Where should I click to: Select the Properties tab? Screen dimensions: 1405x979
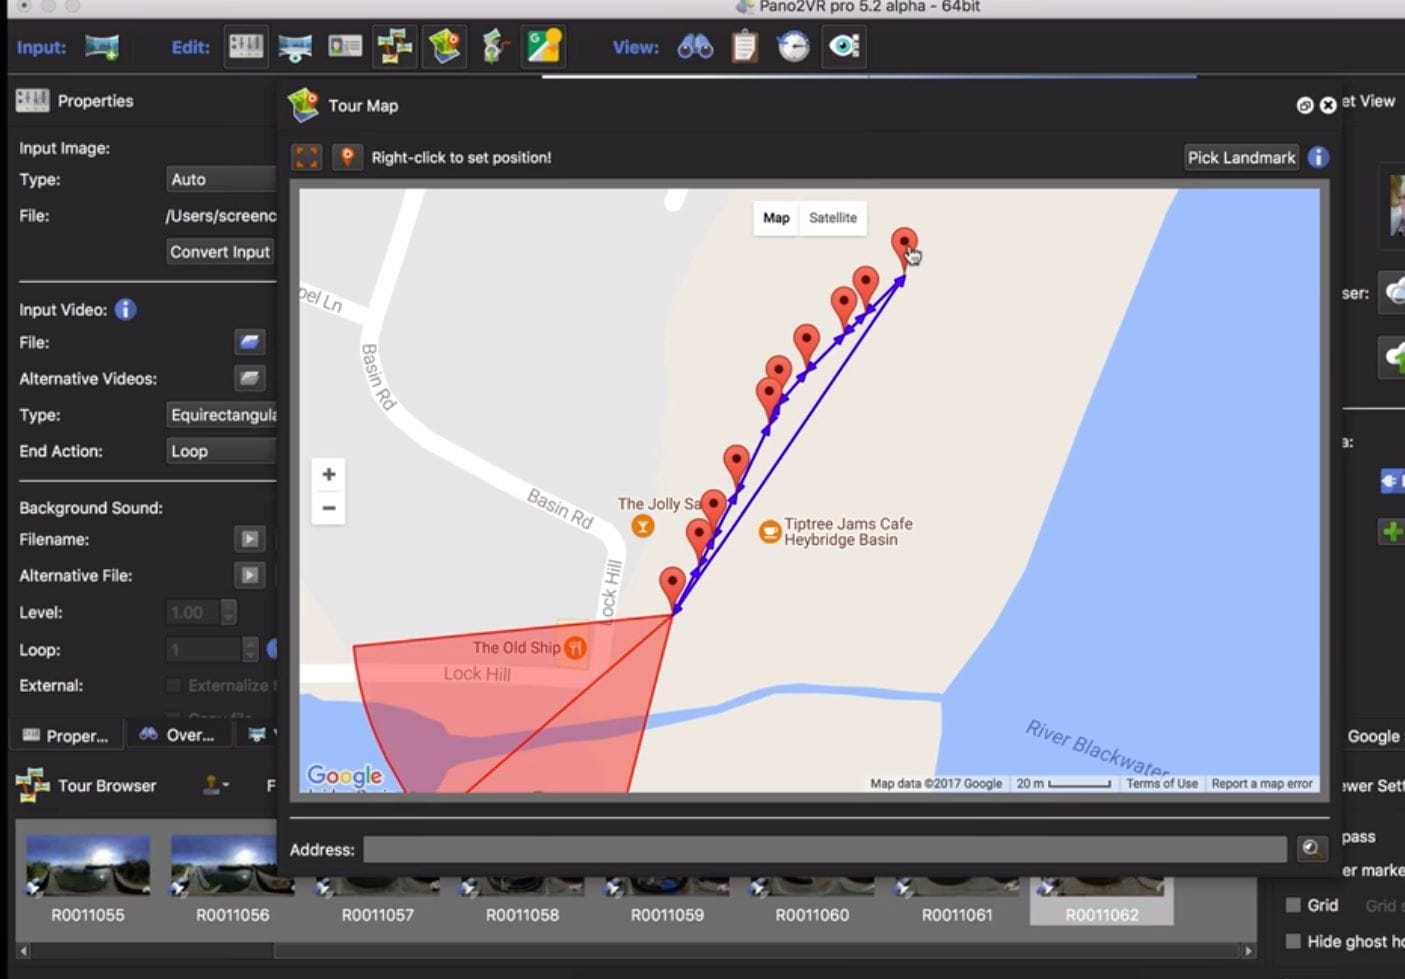pos(66,735)
